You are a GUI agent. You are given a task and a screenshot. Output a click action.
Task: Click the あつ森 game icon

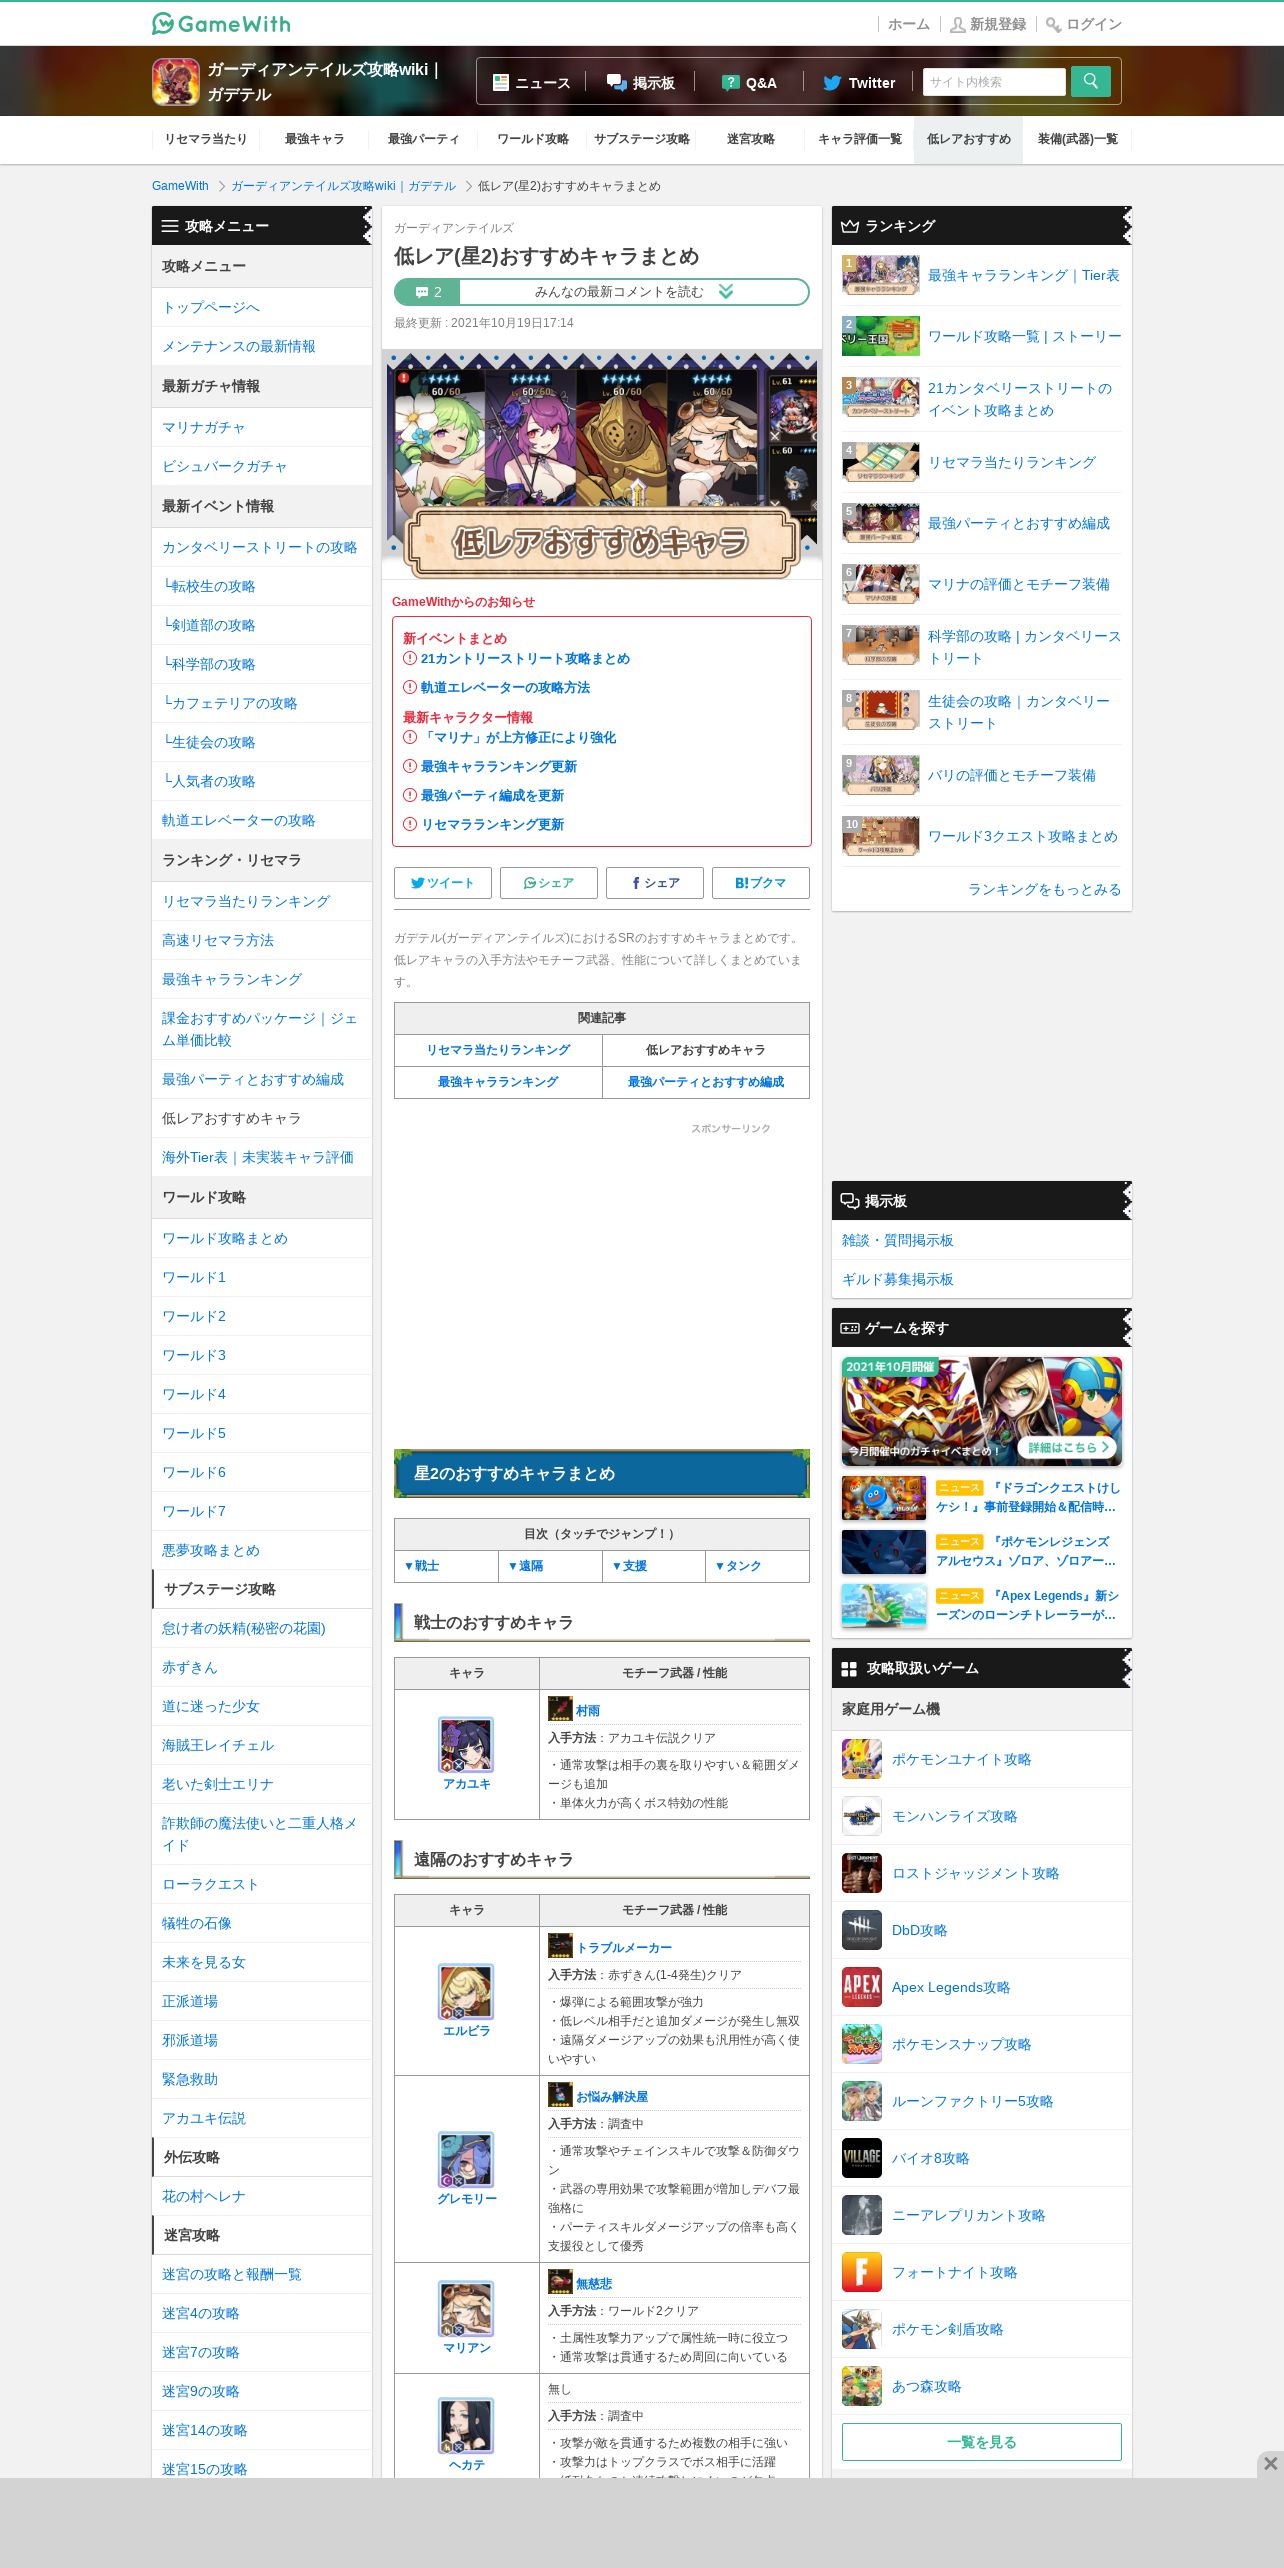pos(862,2386)
